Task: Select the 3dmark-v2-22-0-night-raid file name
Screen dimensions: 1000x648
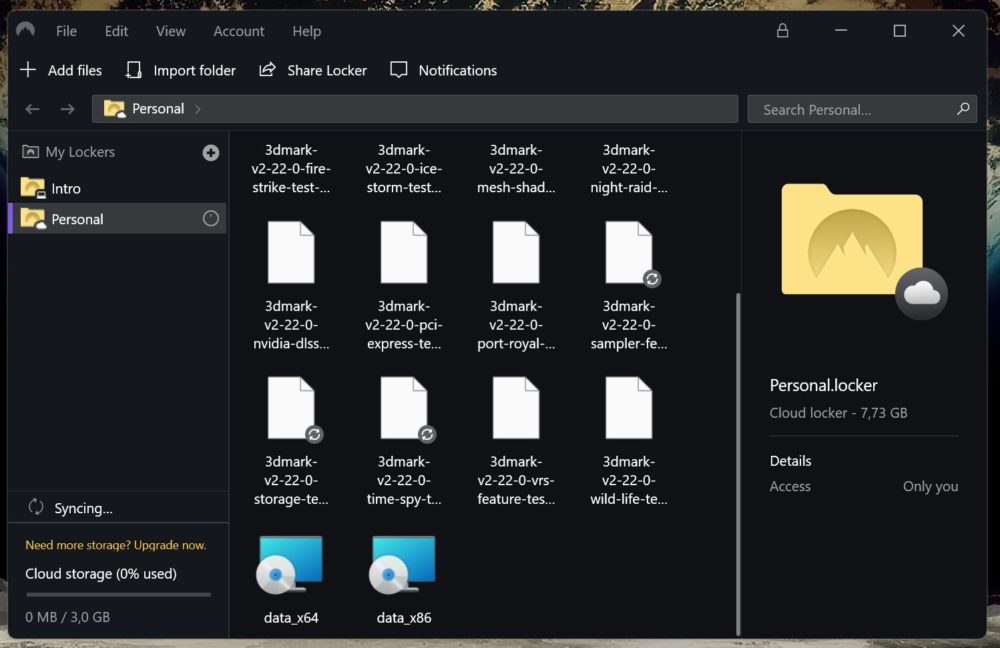Action: click(629, 168)
